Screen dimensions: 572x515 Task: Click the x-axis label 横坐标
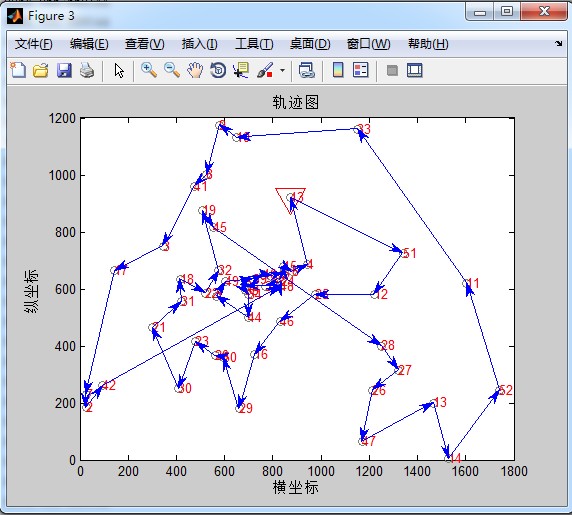(x=295, y=487)
